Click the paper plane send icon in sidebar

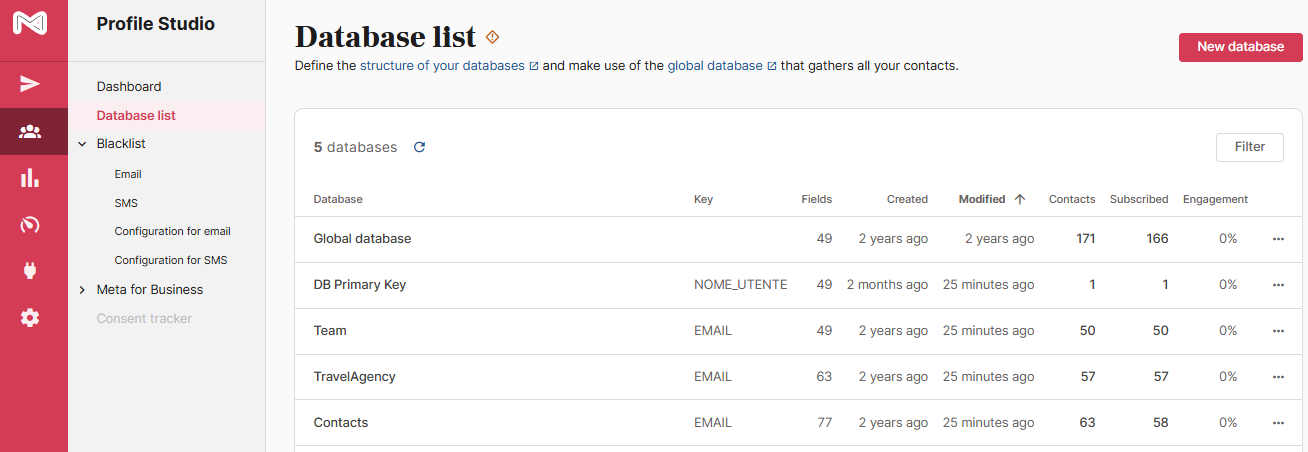click(30, 83)
